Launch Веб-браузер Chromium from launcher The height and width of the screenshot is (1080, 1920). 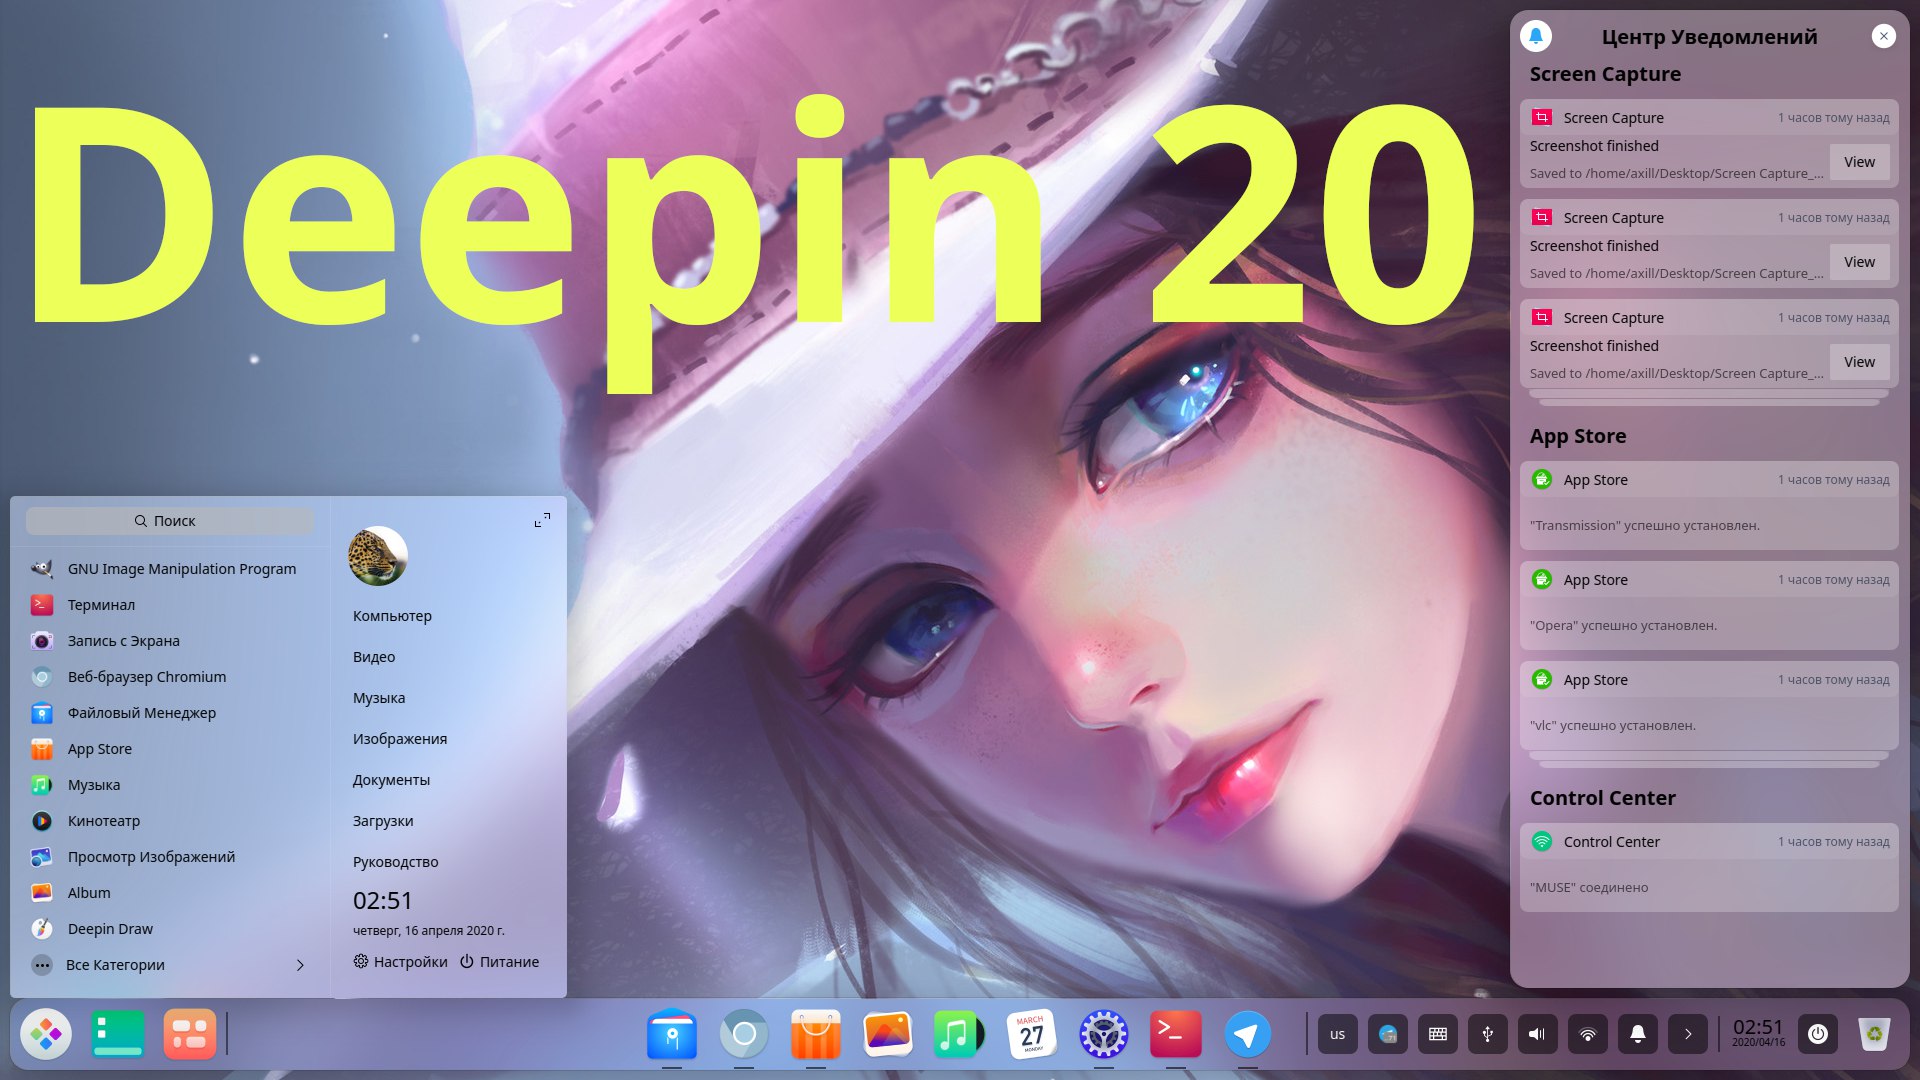[170, 677]
